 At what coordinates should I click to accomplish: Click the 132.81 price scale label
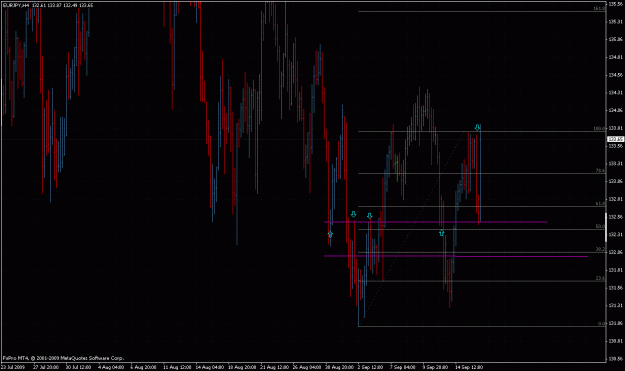tap(615, 199)
